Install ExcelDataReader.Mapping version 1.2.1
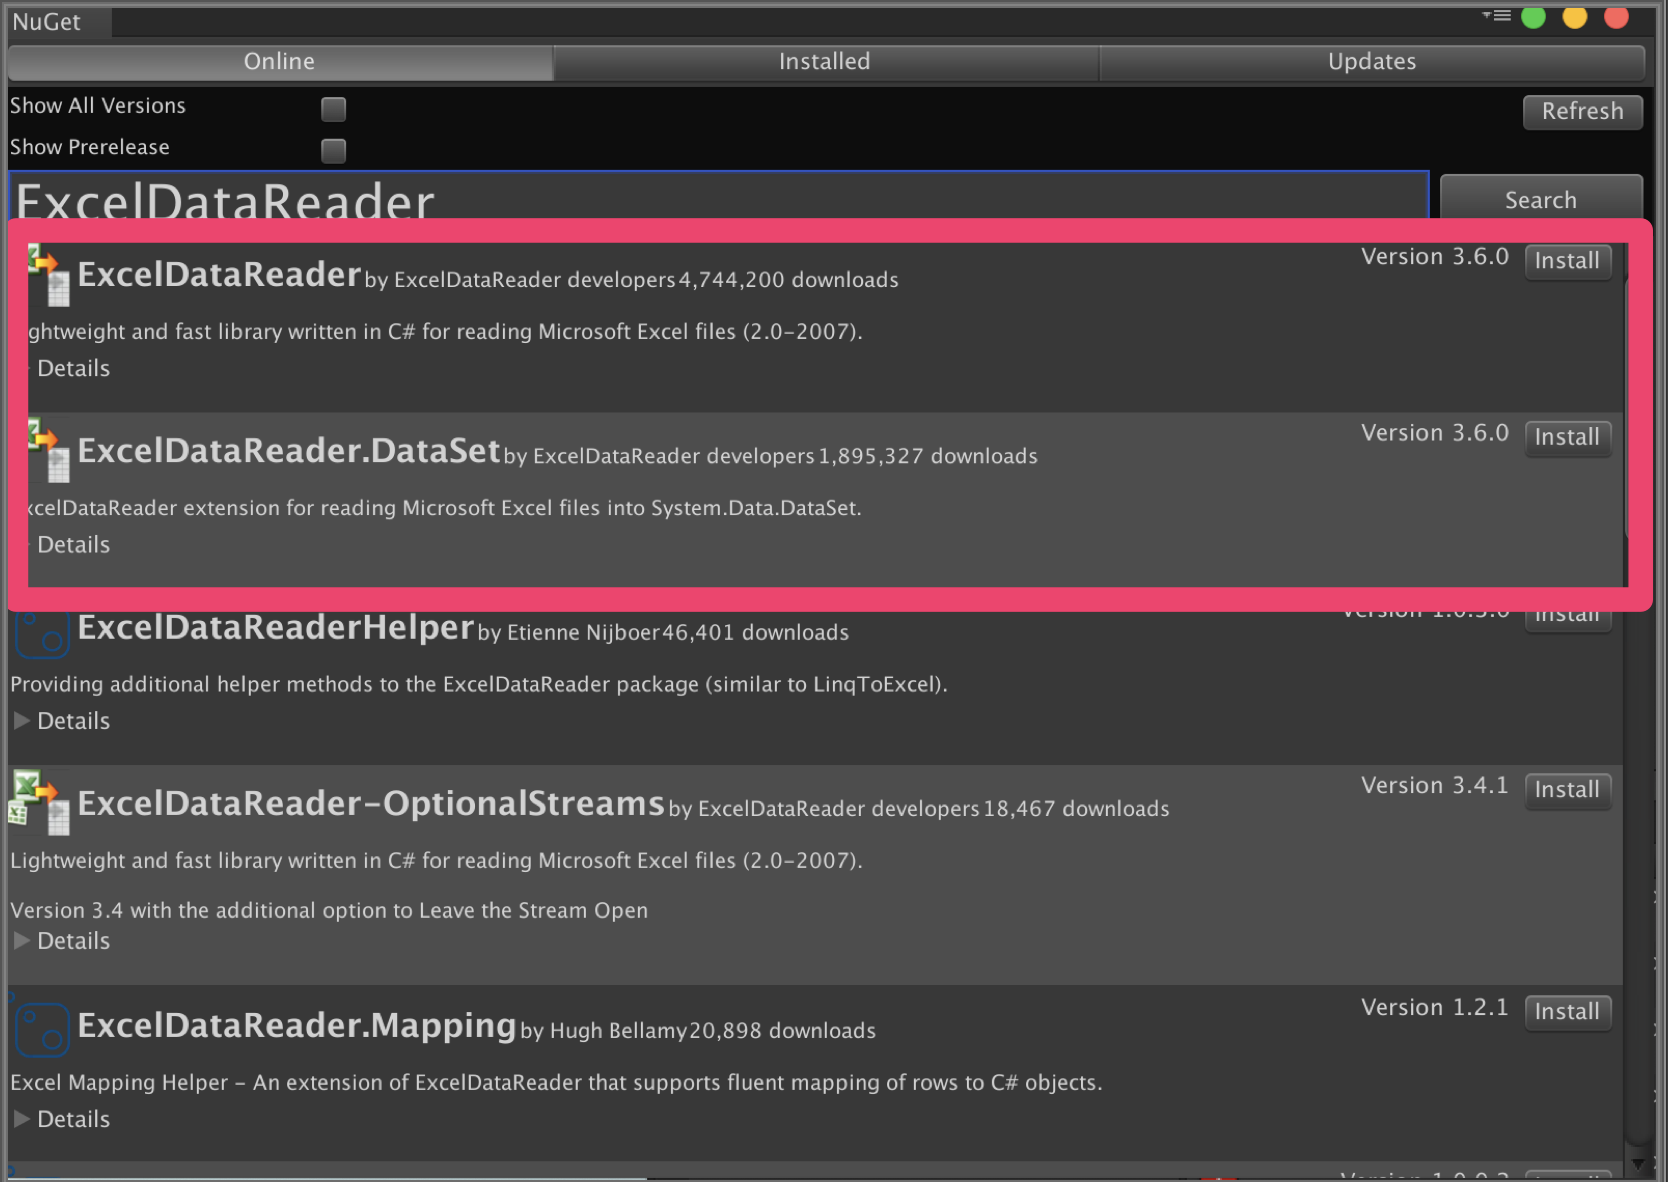The width and height of the screenshot is (1668, 1182). [x=1567, y=1011]
